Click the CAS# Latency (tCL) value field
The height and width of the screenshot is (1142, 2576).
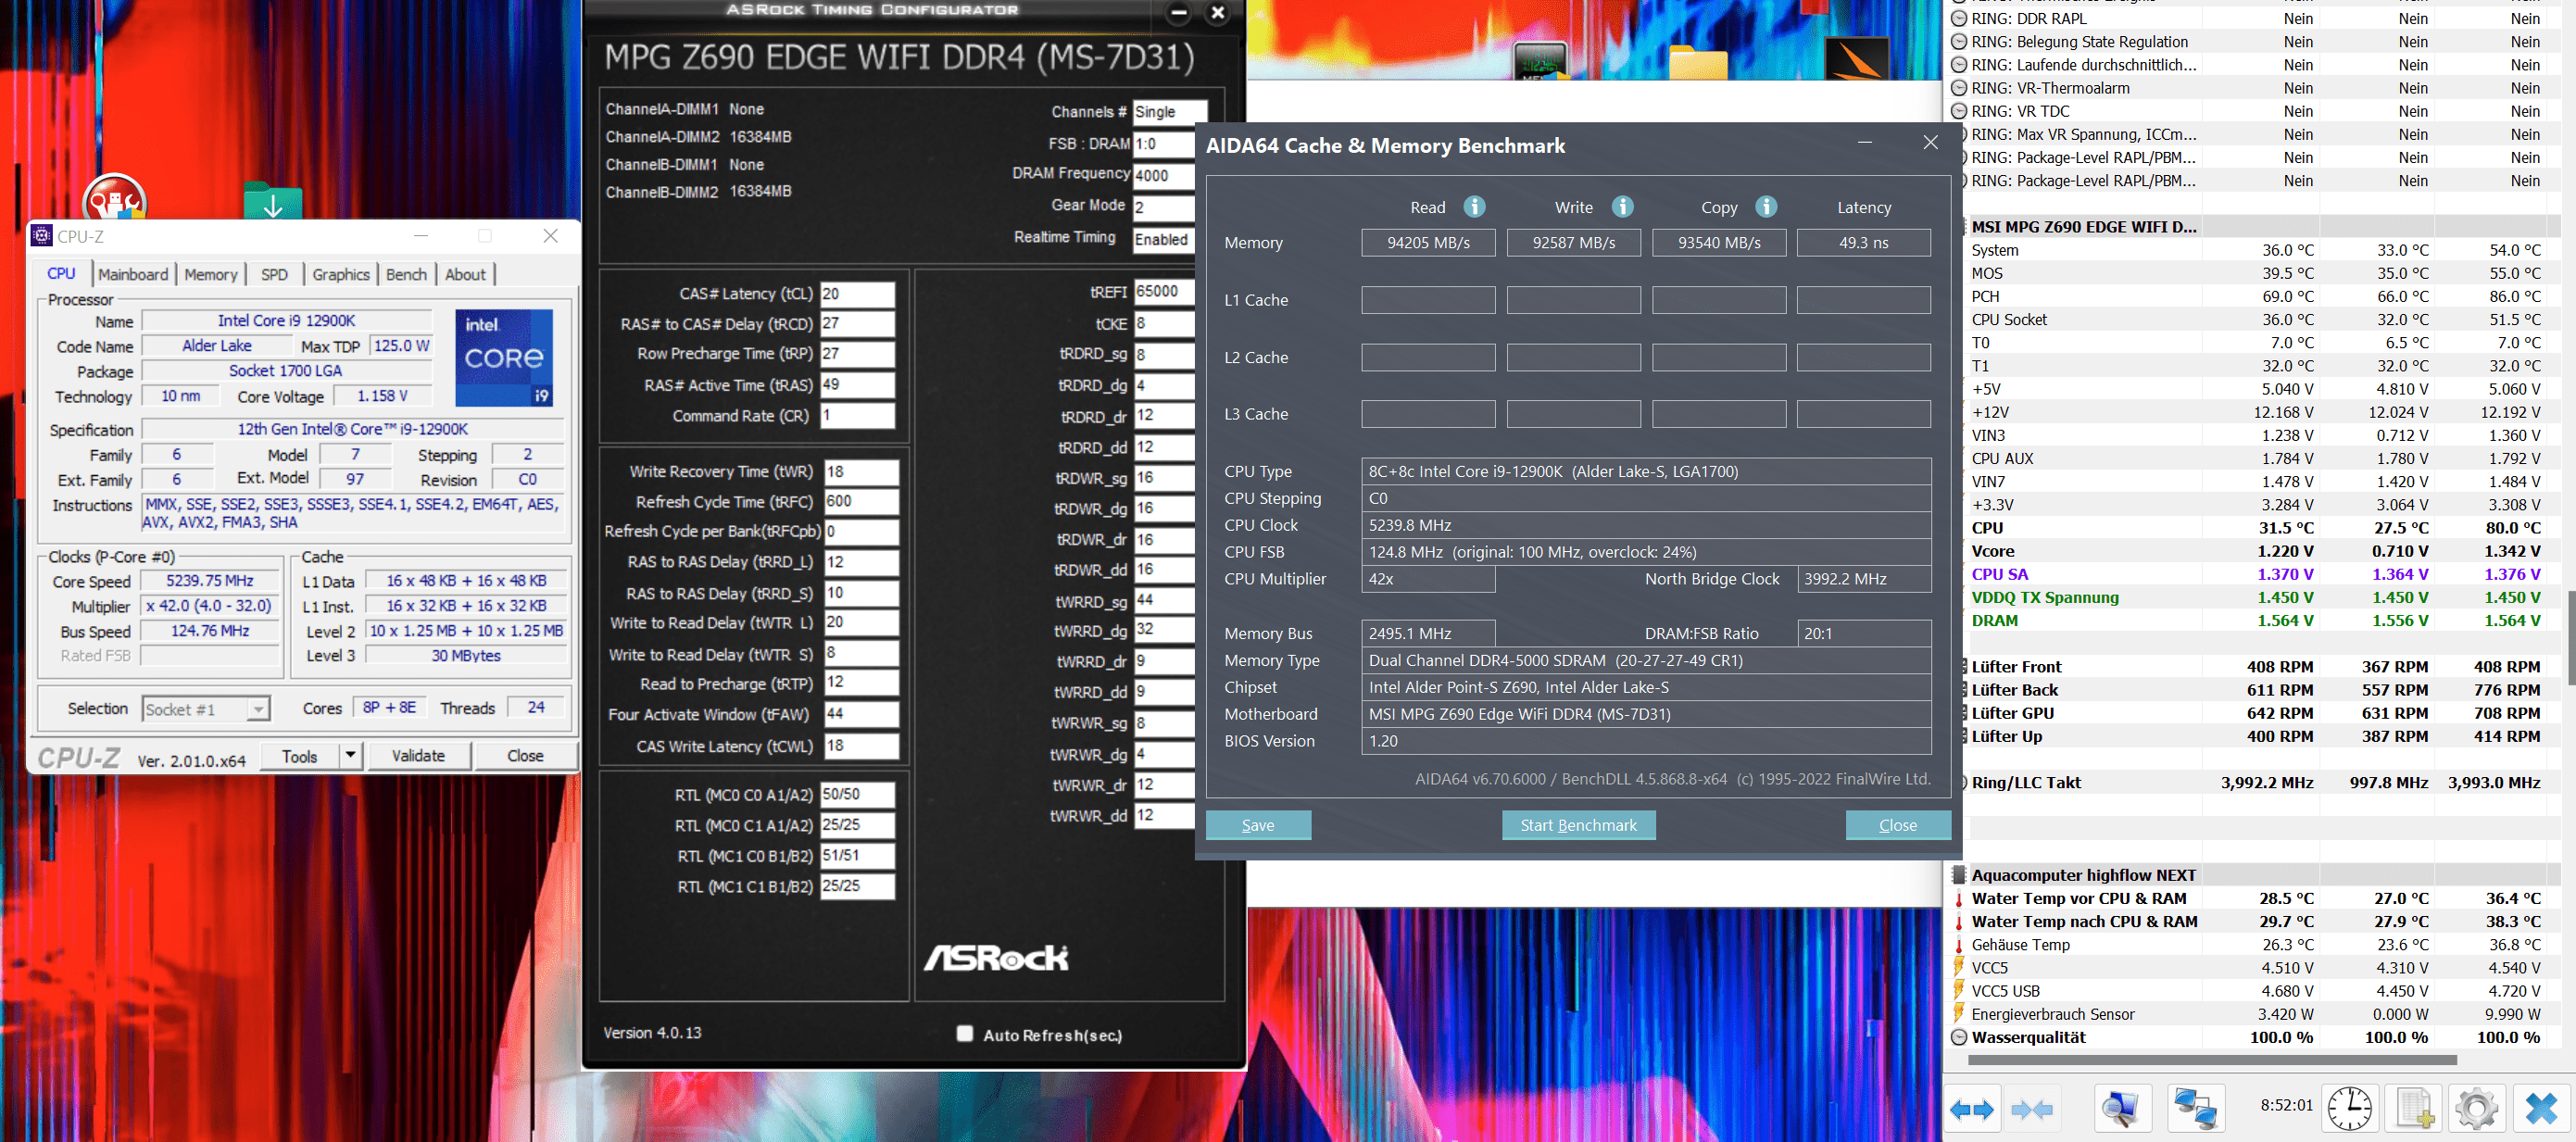[x=856, y=294]
